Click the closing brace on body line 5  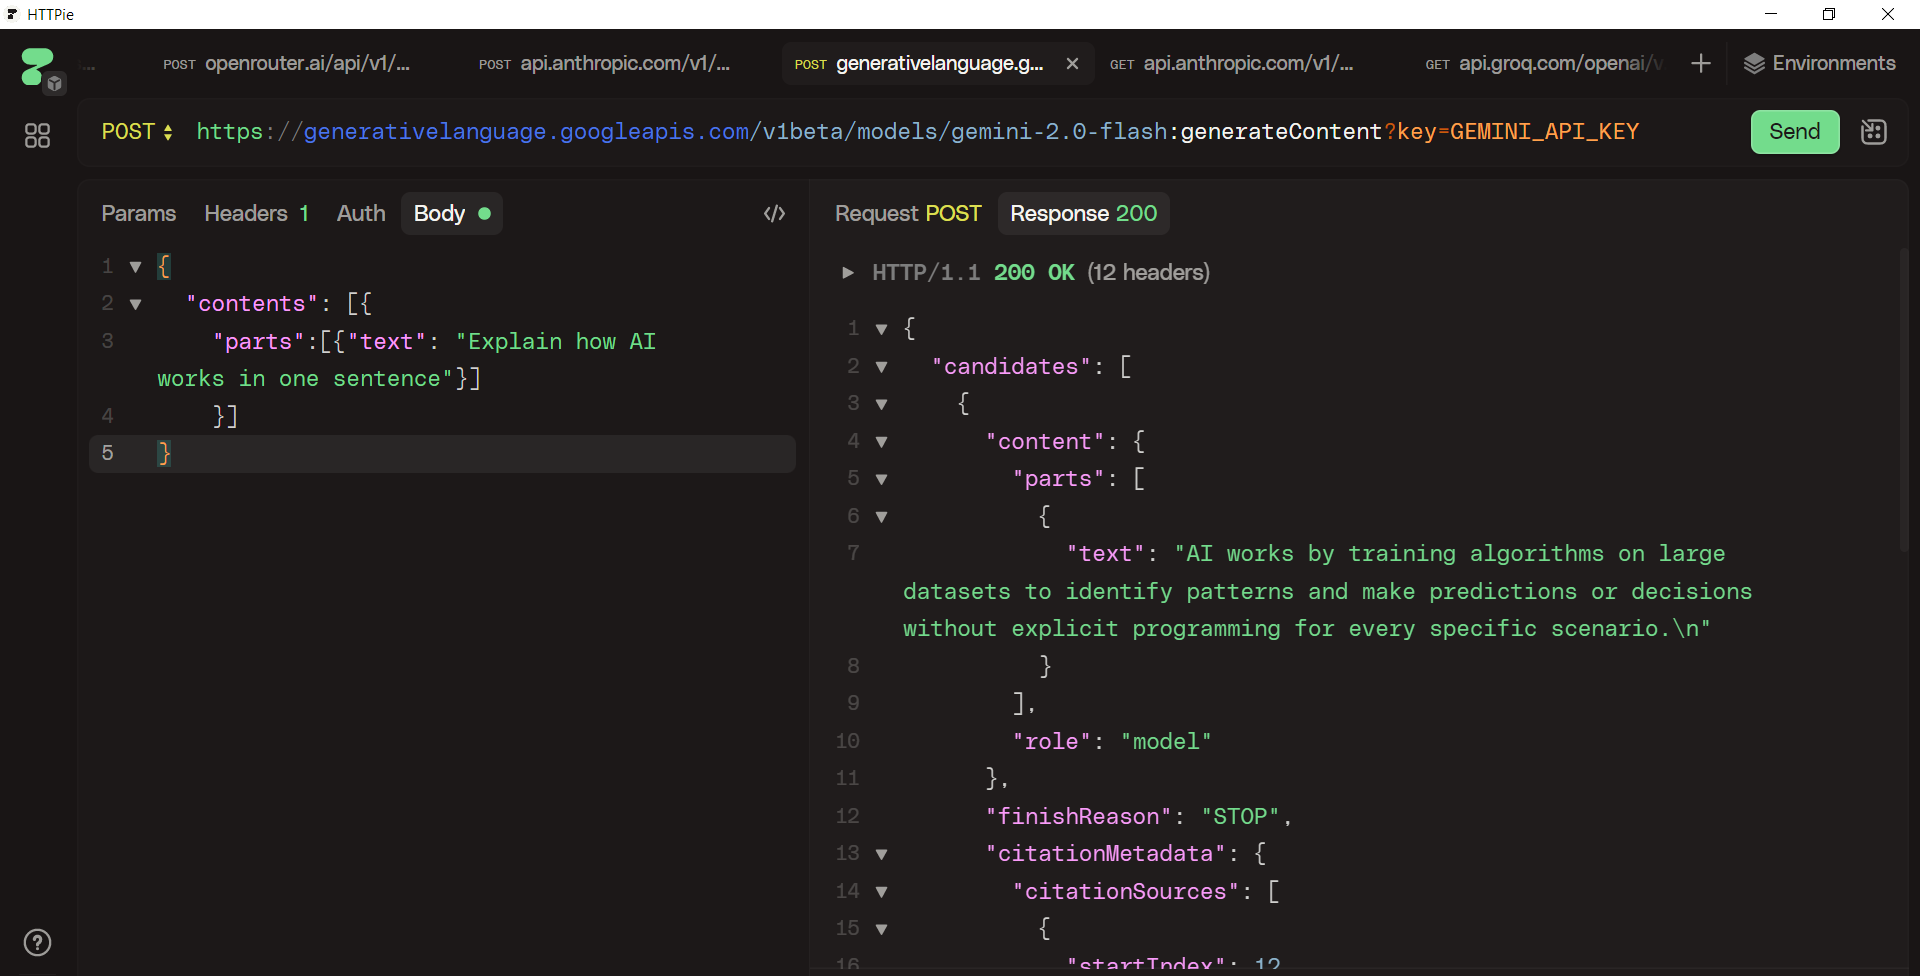click(x=164, y=454)
